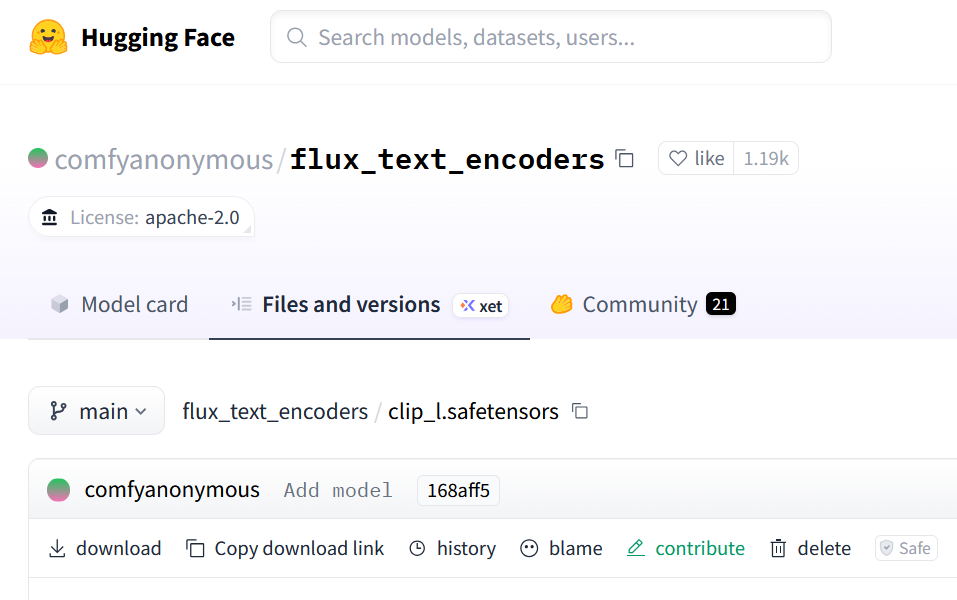Open the main branch selector
The width and height of the screenshot is (957, 600).
click(96, 410)
